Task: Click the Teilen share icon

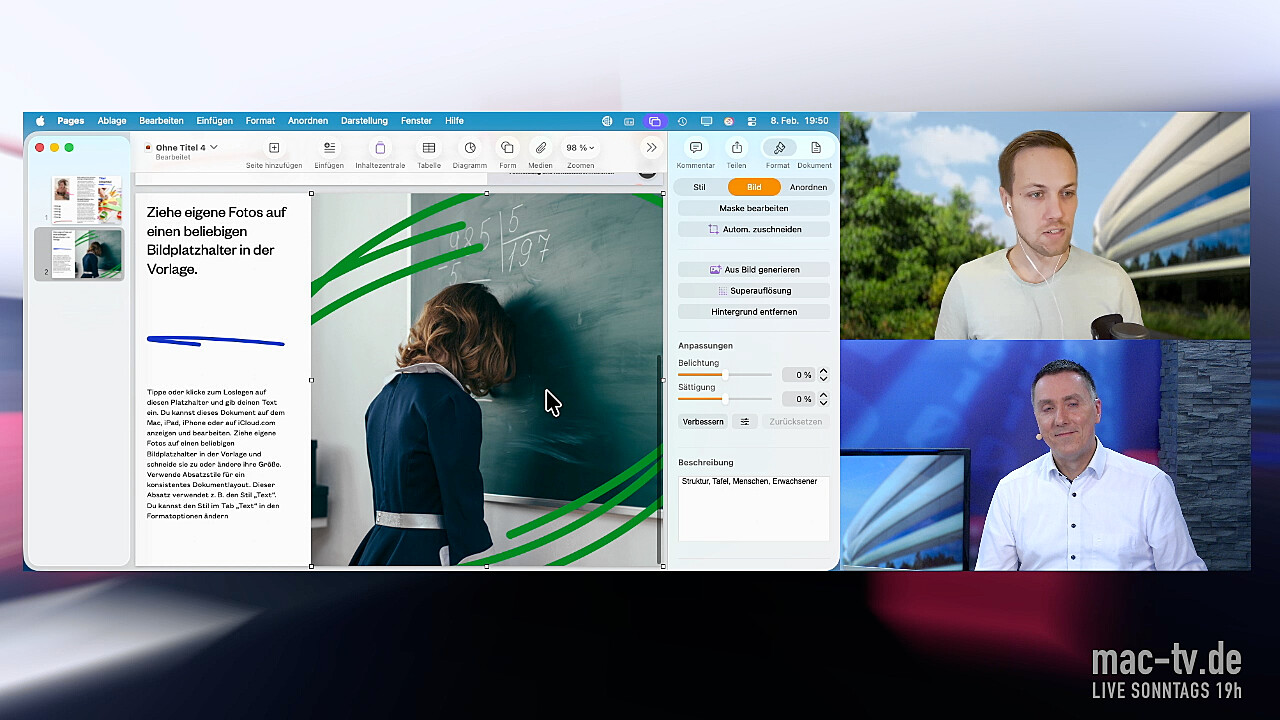Action: point(736,148)
